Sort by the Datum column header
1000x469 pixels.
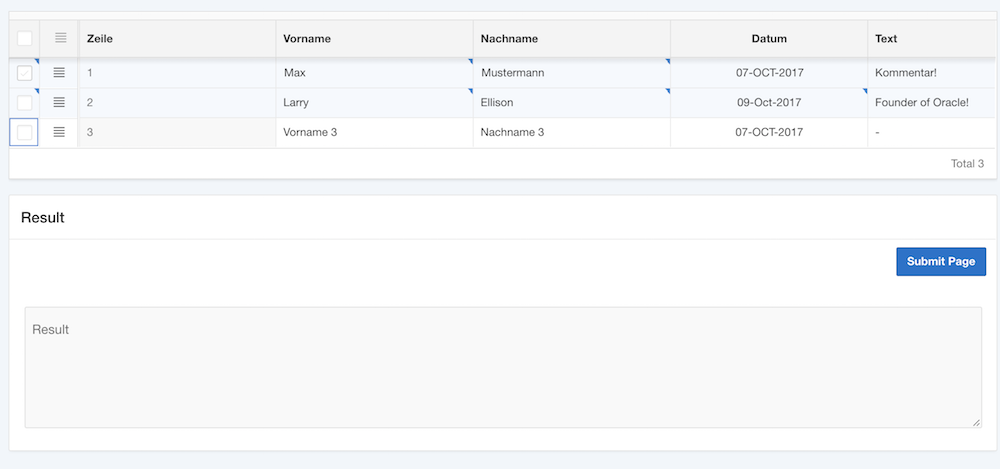769,39
